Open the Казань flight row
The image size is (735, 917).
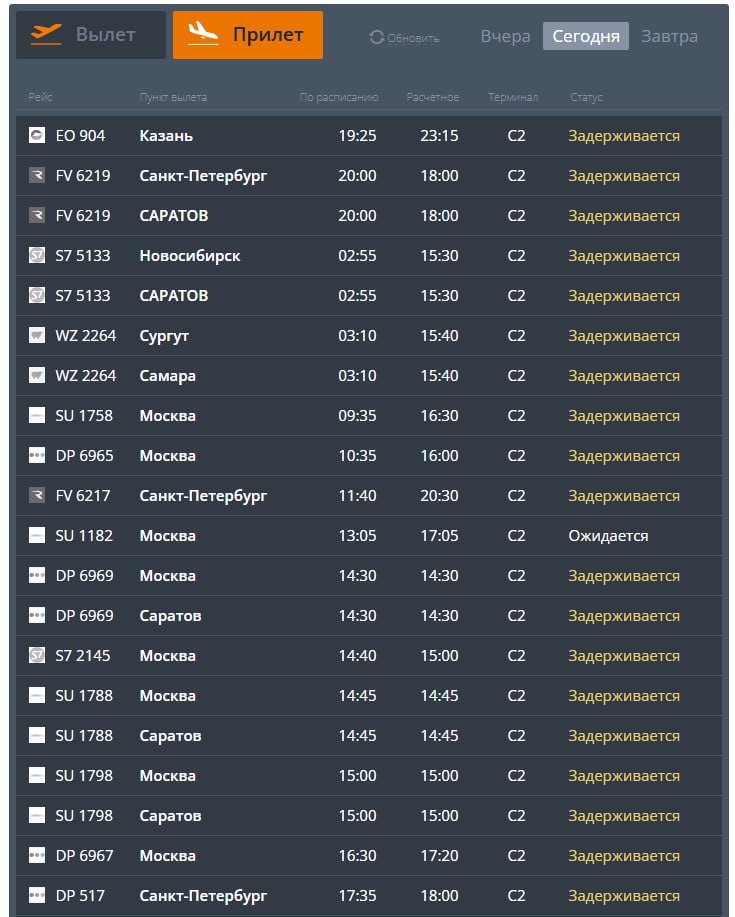click(x=166, y=135)
